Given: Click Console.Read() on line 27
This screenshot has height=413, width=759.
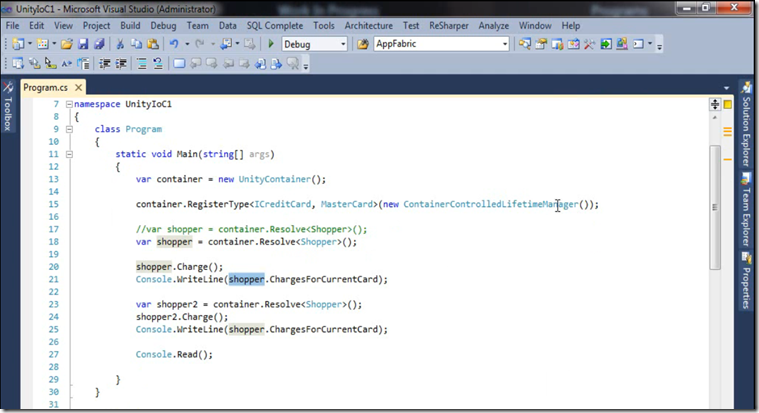Looking at the screenshot, I should click(174, 354).
